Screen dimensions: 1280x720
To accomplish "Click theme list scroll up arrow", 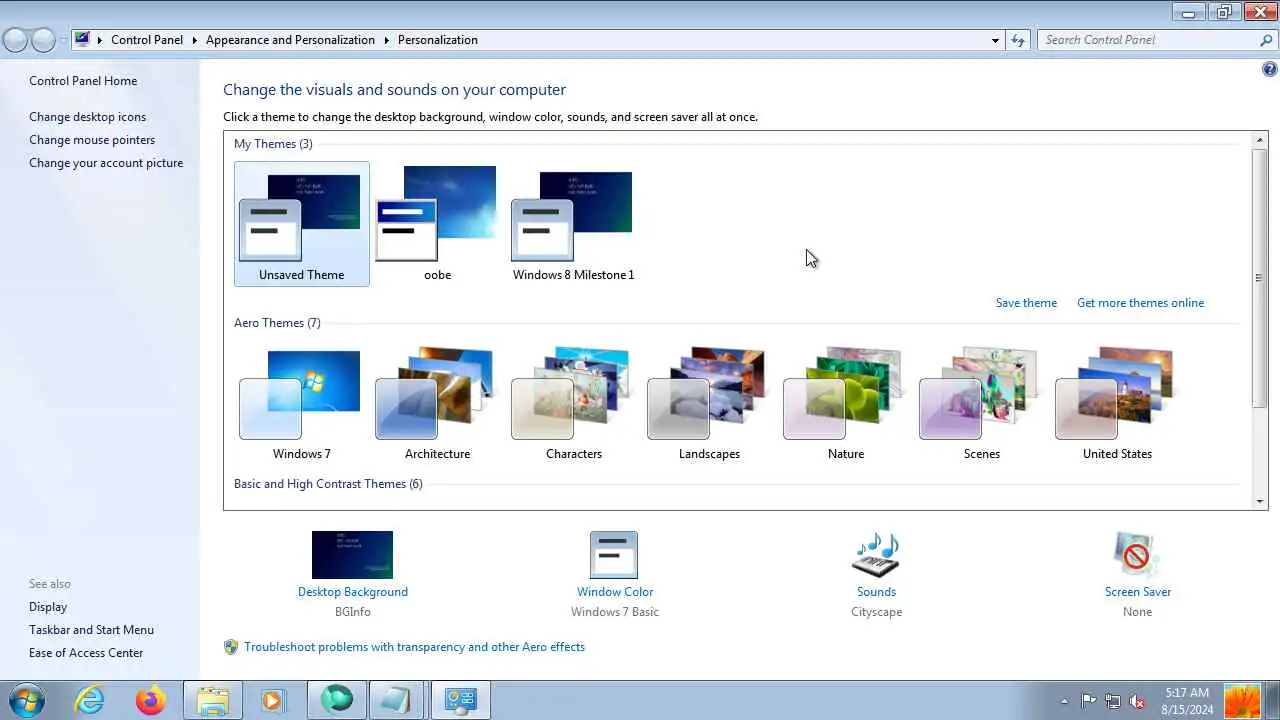I will (1260, 140).
